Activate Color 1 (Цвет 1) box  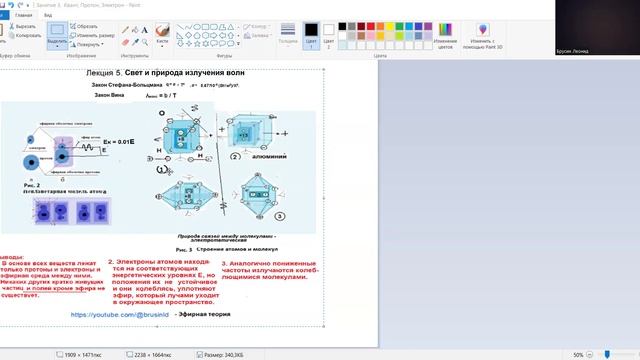point(311,36)
